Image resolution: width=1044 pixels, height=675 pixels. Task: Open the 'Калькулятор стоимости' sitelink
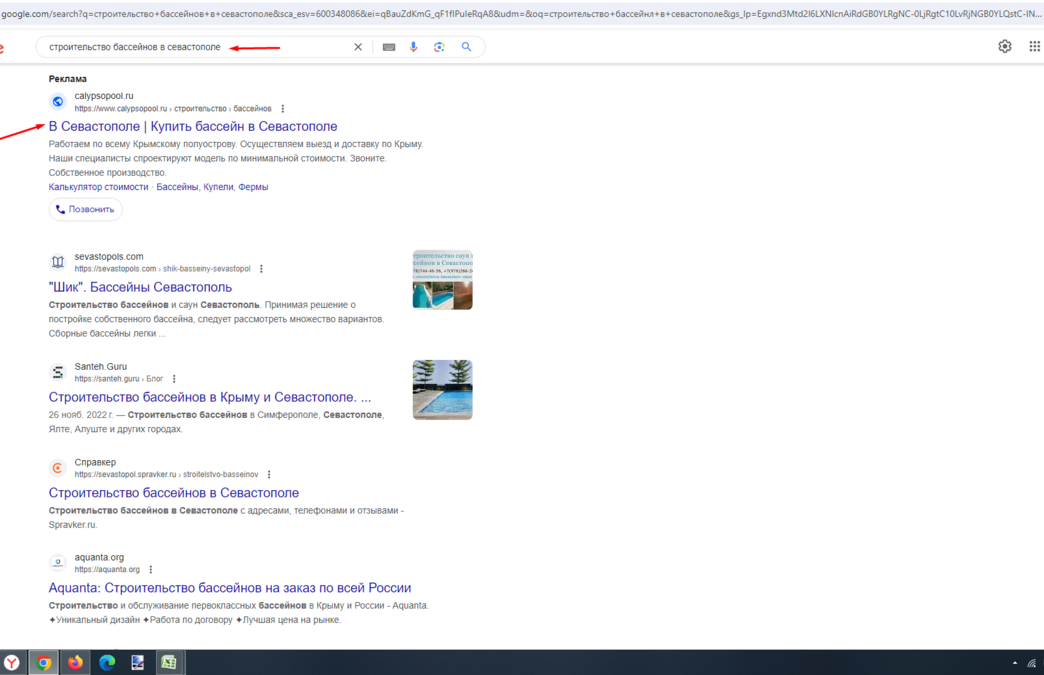pyautogui.click(x=99, y=187)
